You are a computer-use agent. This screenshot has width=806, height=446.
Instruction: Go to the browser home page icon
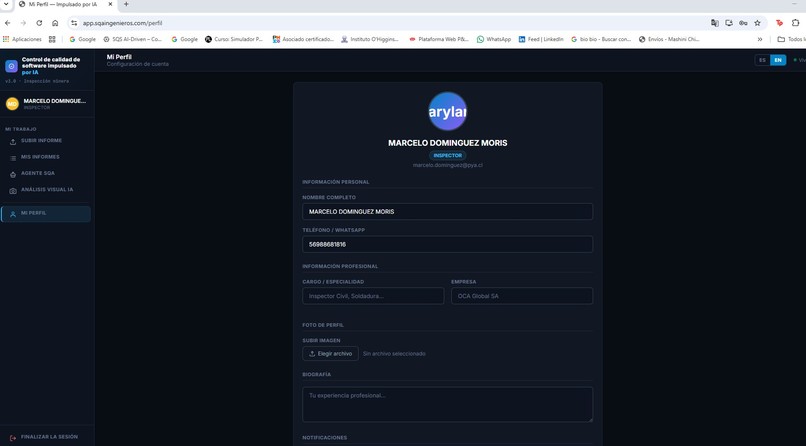(55, 23)
